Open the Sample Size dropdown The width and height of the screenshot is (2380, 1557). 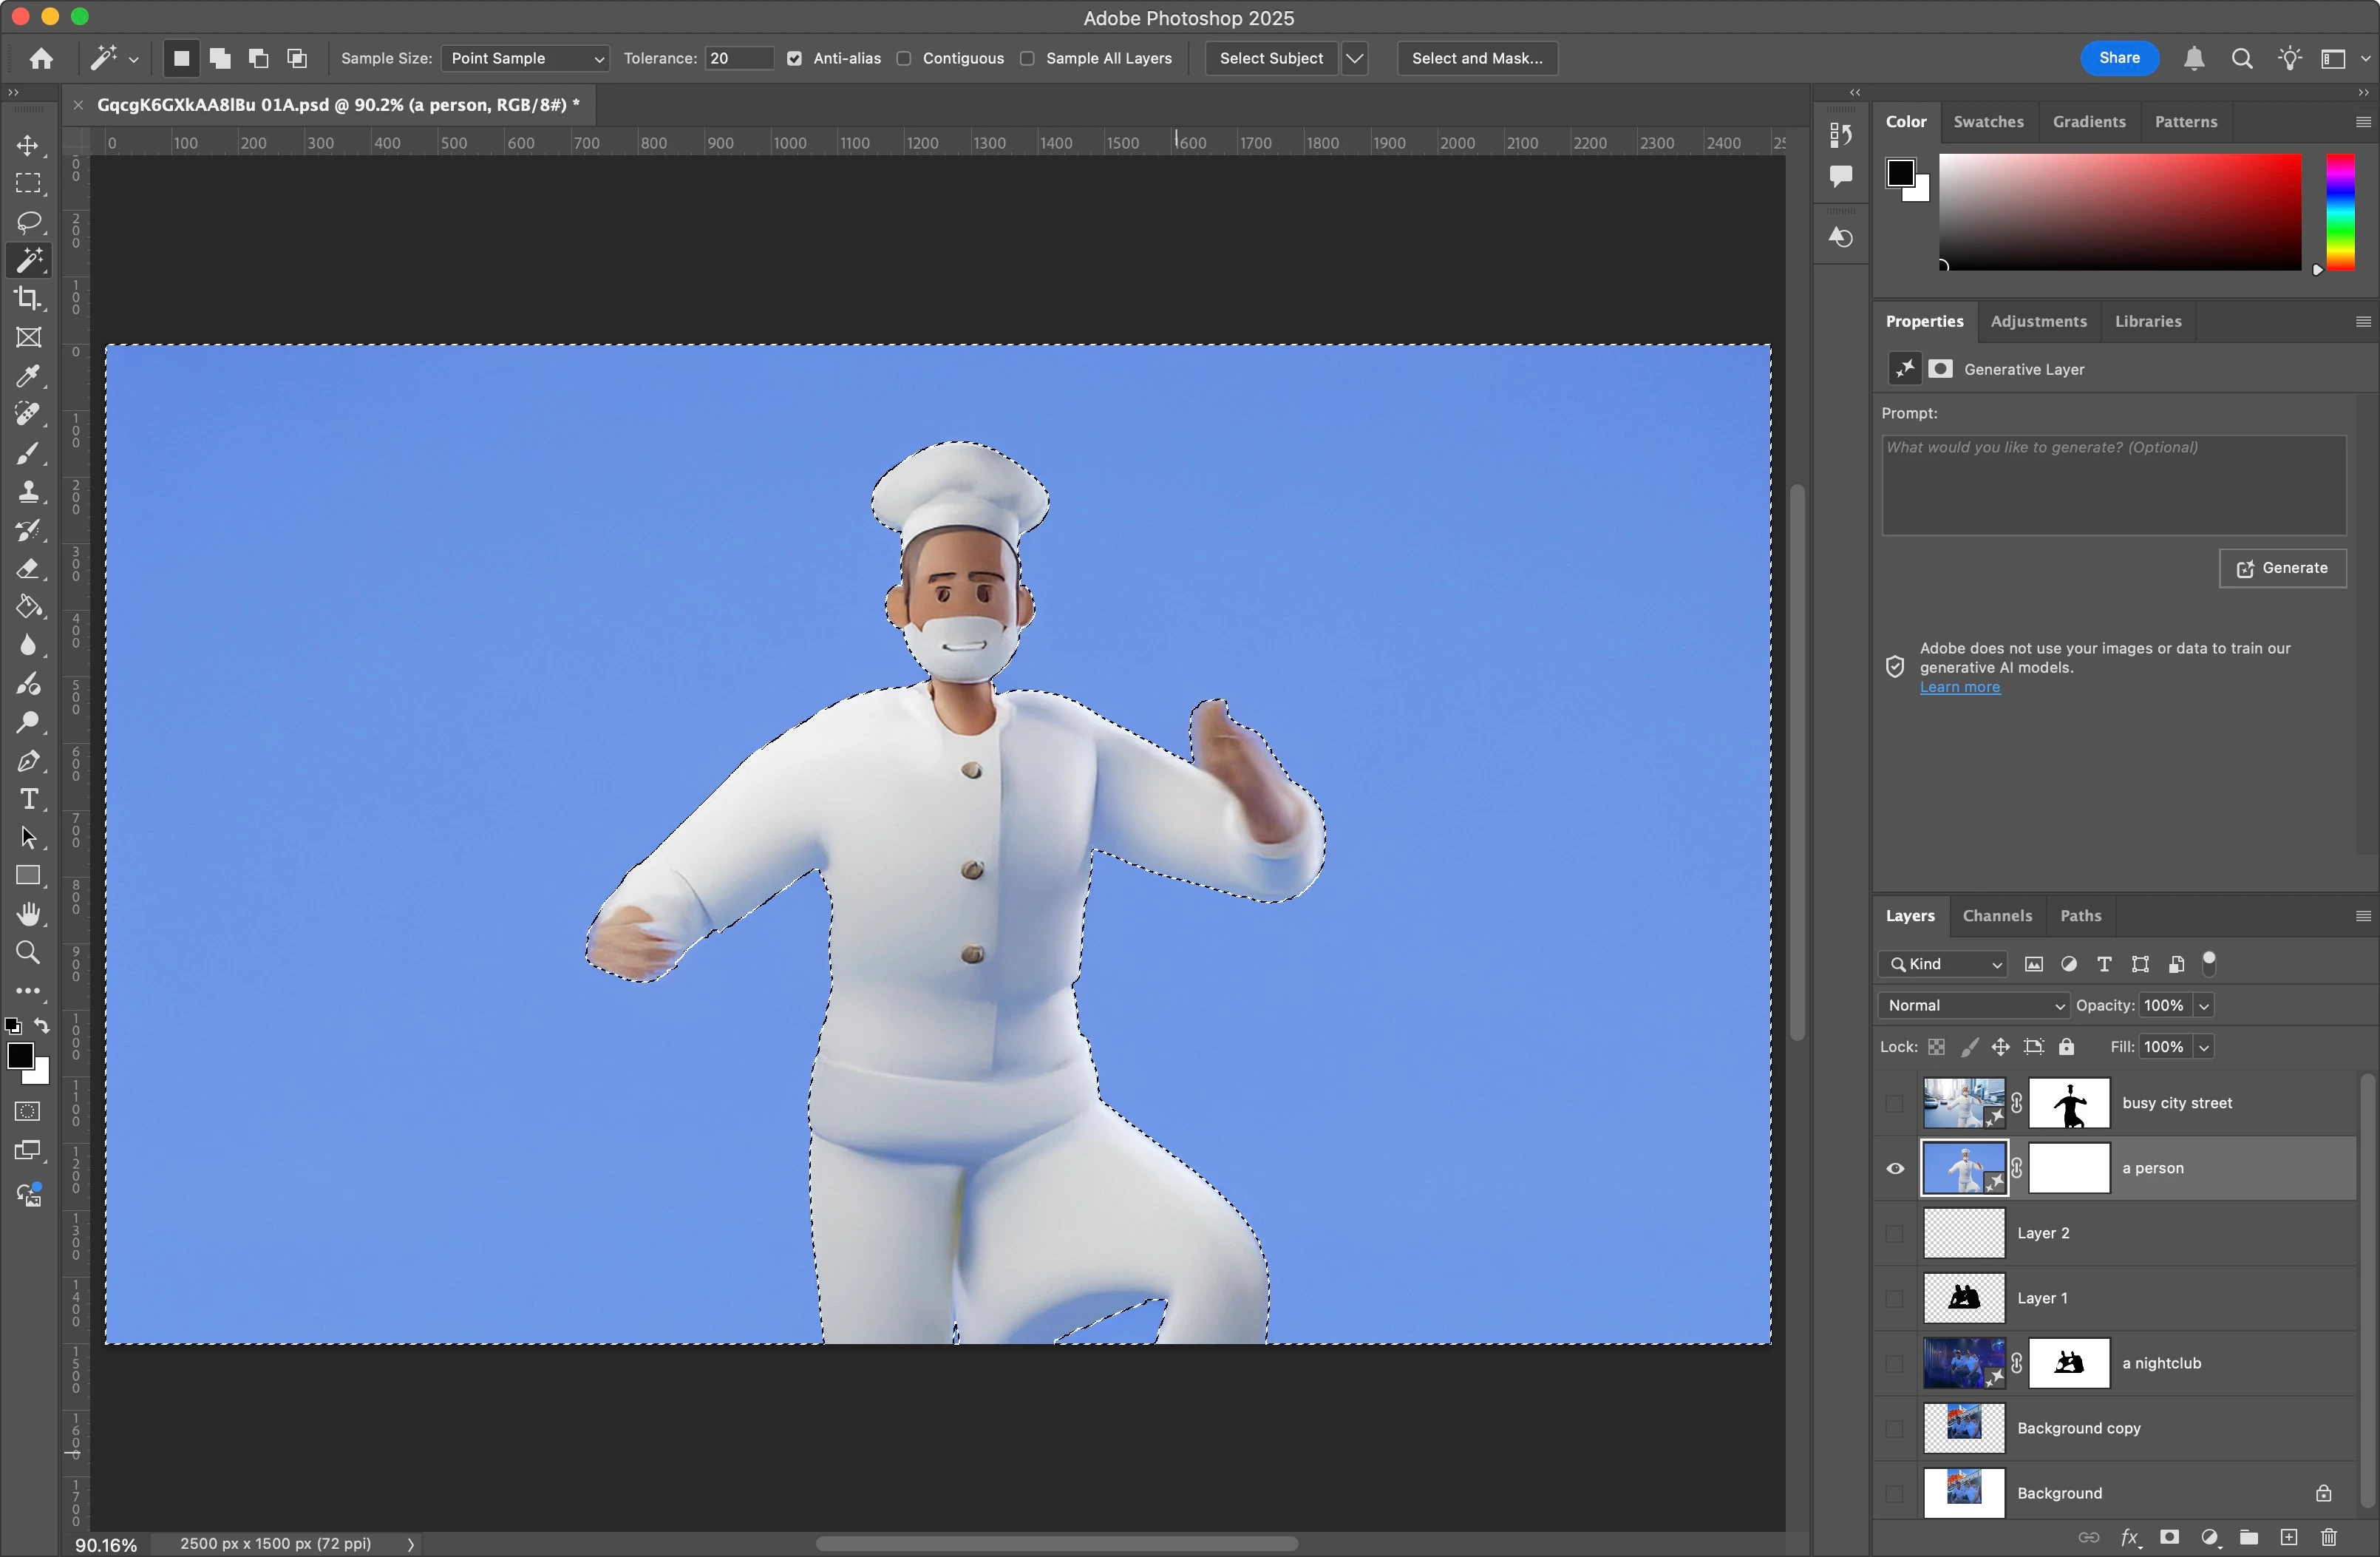pos(525,58)
